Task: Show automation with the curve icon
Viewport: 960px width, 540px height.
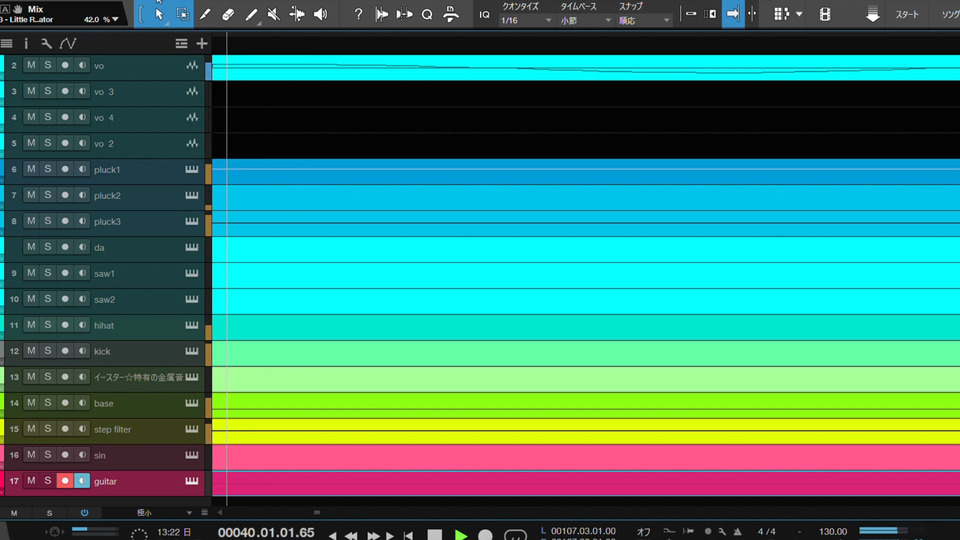Action: [x=67, y=43]
